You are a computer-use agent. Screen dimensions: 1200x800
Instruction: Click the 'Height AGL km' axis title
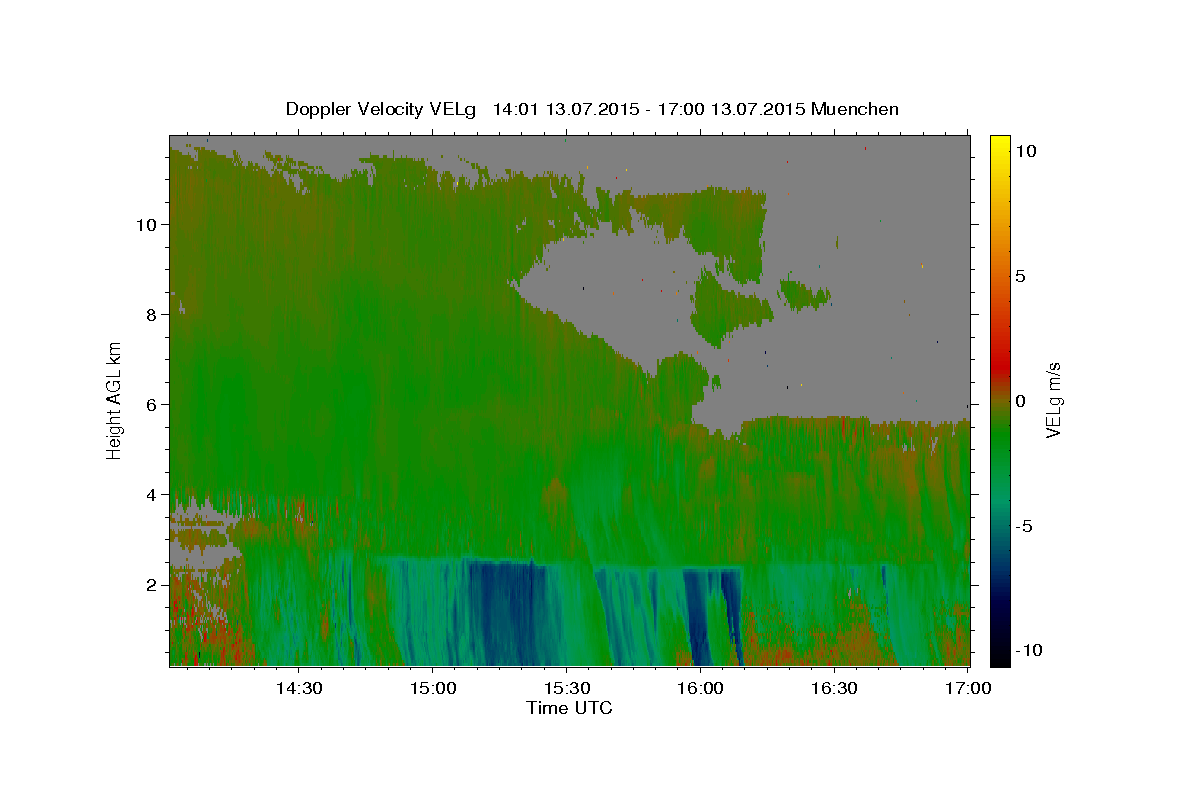pyautogui.click(x=115, y=400)
